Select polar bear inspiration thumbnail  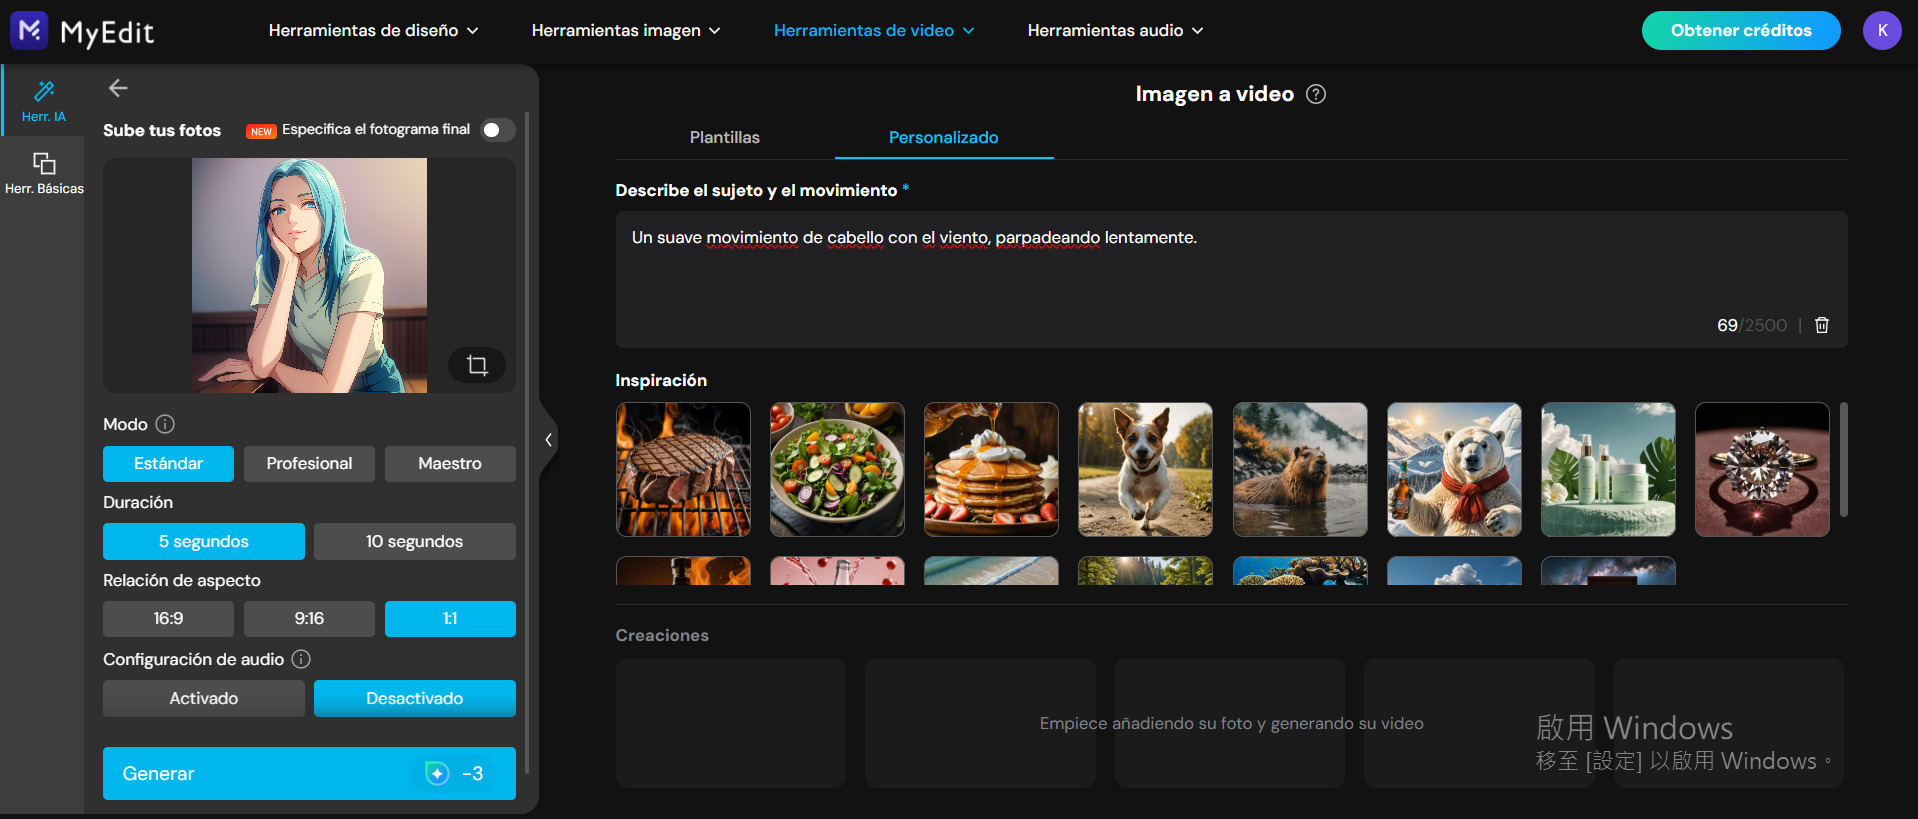point(1454,469)
